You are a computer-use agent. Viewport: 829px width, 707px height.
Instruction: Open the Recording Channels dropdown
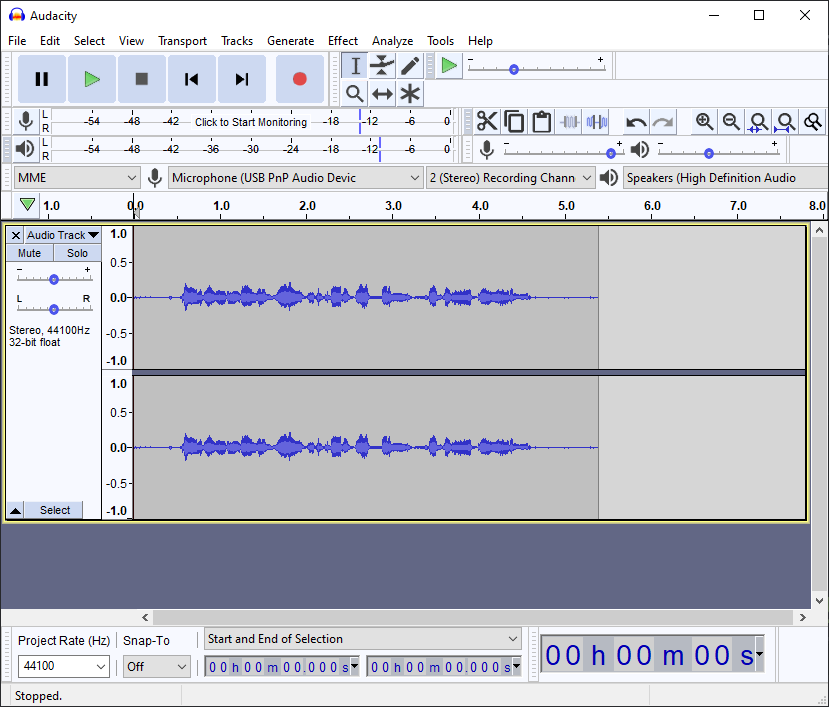coord(510,178)
